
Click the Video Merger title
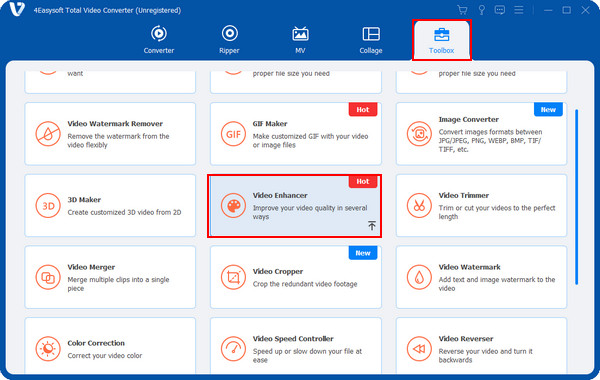coord(91,267)
